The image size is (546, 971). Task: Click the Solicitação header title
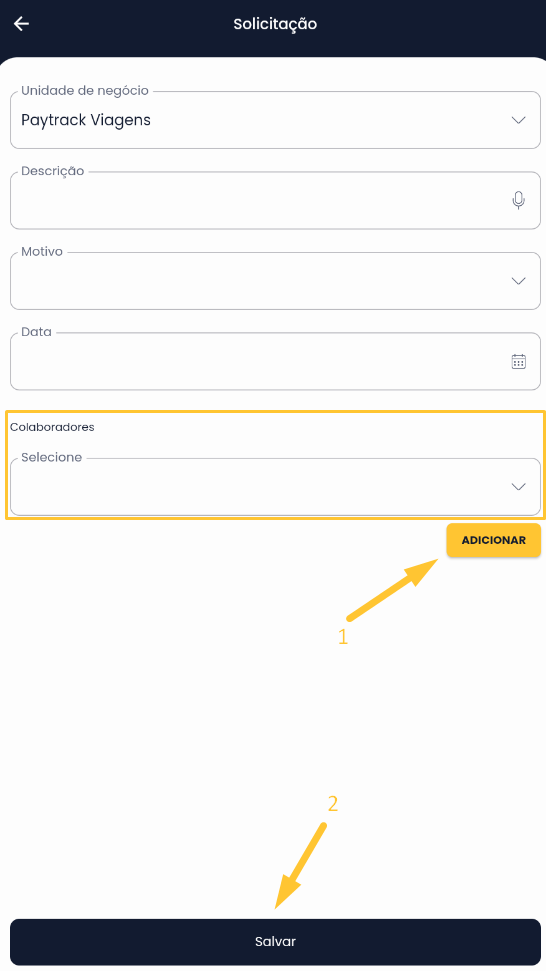(275, 24)
